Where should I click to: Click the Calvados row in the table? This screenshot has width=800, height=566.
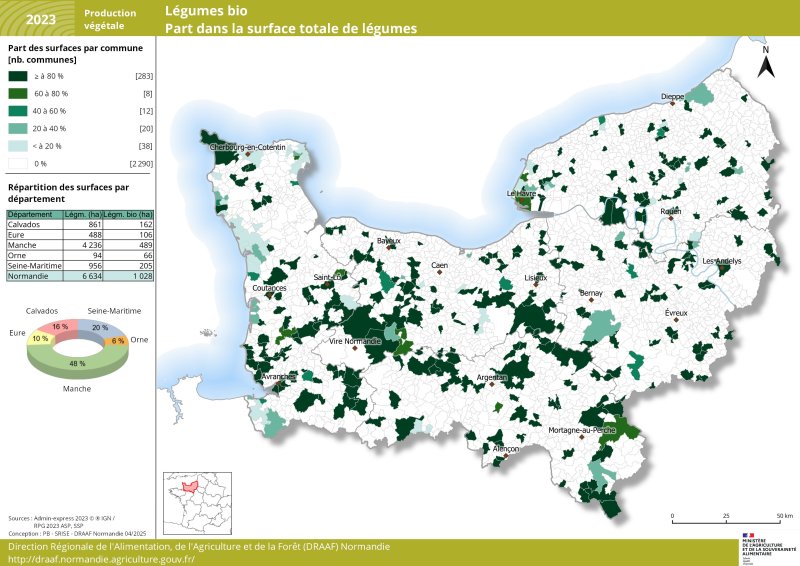click(x=80, y=224)
